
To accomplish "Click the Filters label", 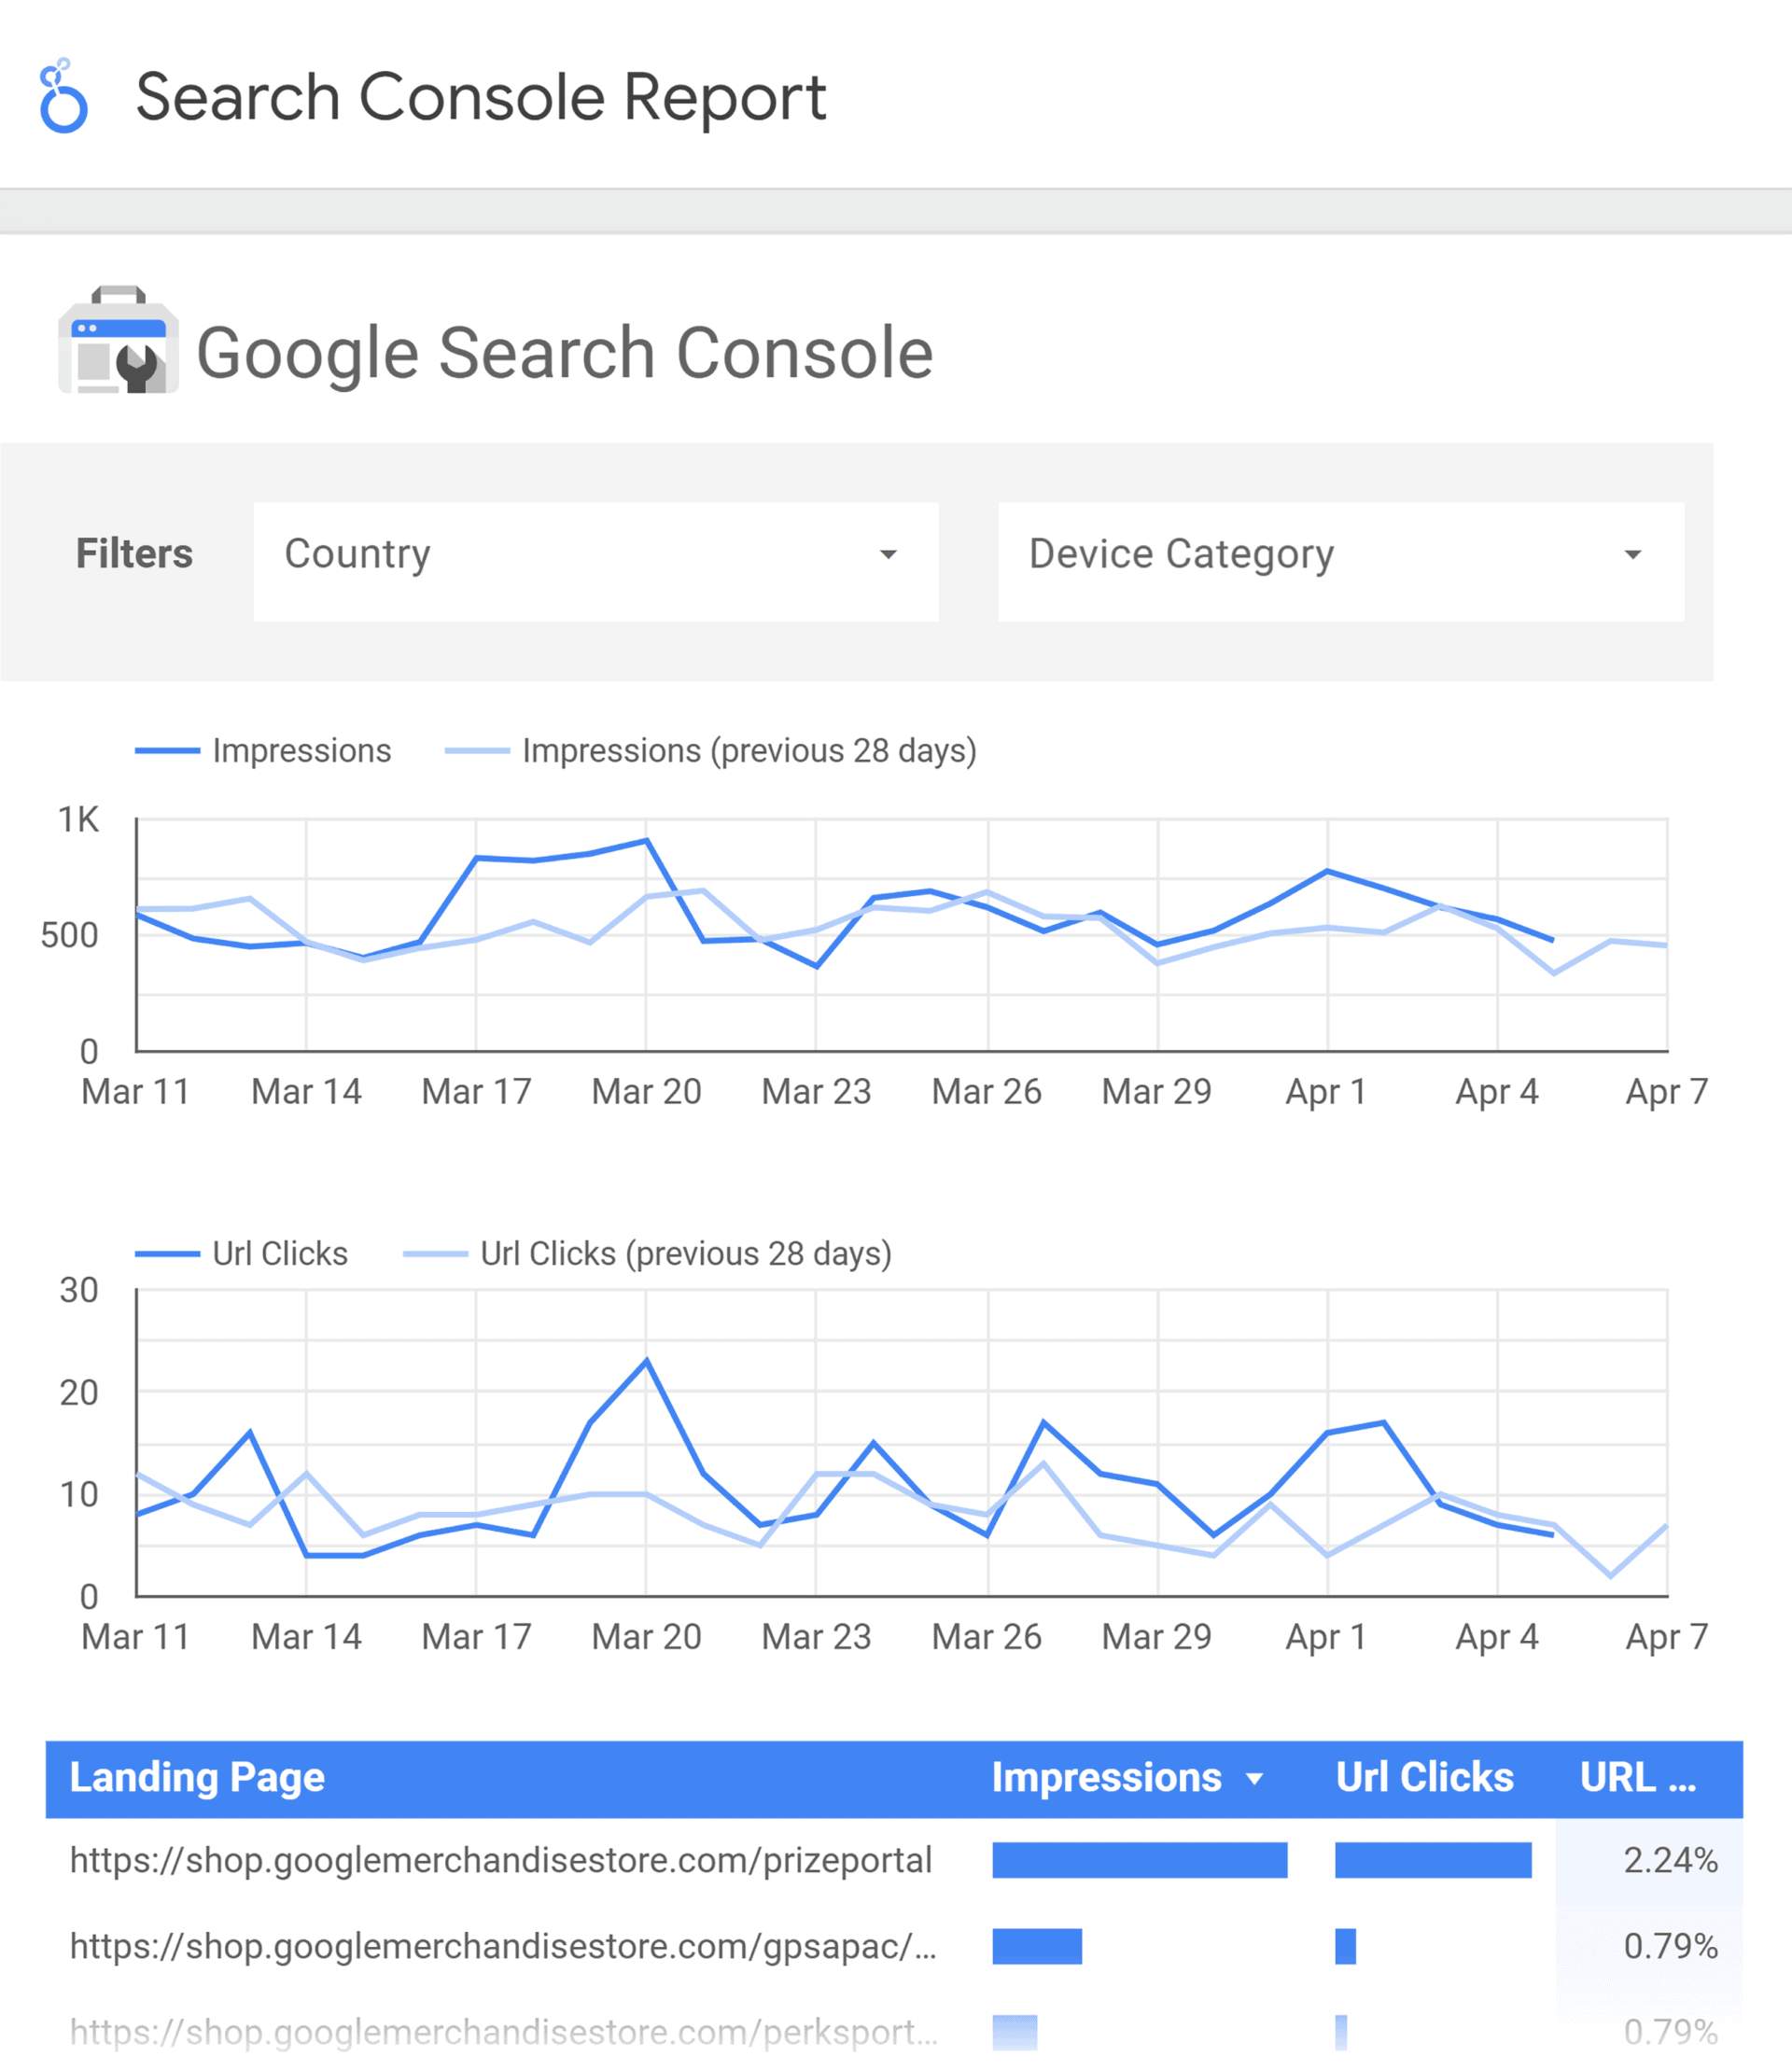I will coord(134,554).
